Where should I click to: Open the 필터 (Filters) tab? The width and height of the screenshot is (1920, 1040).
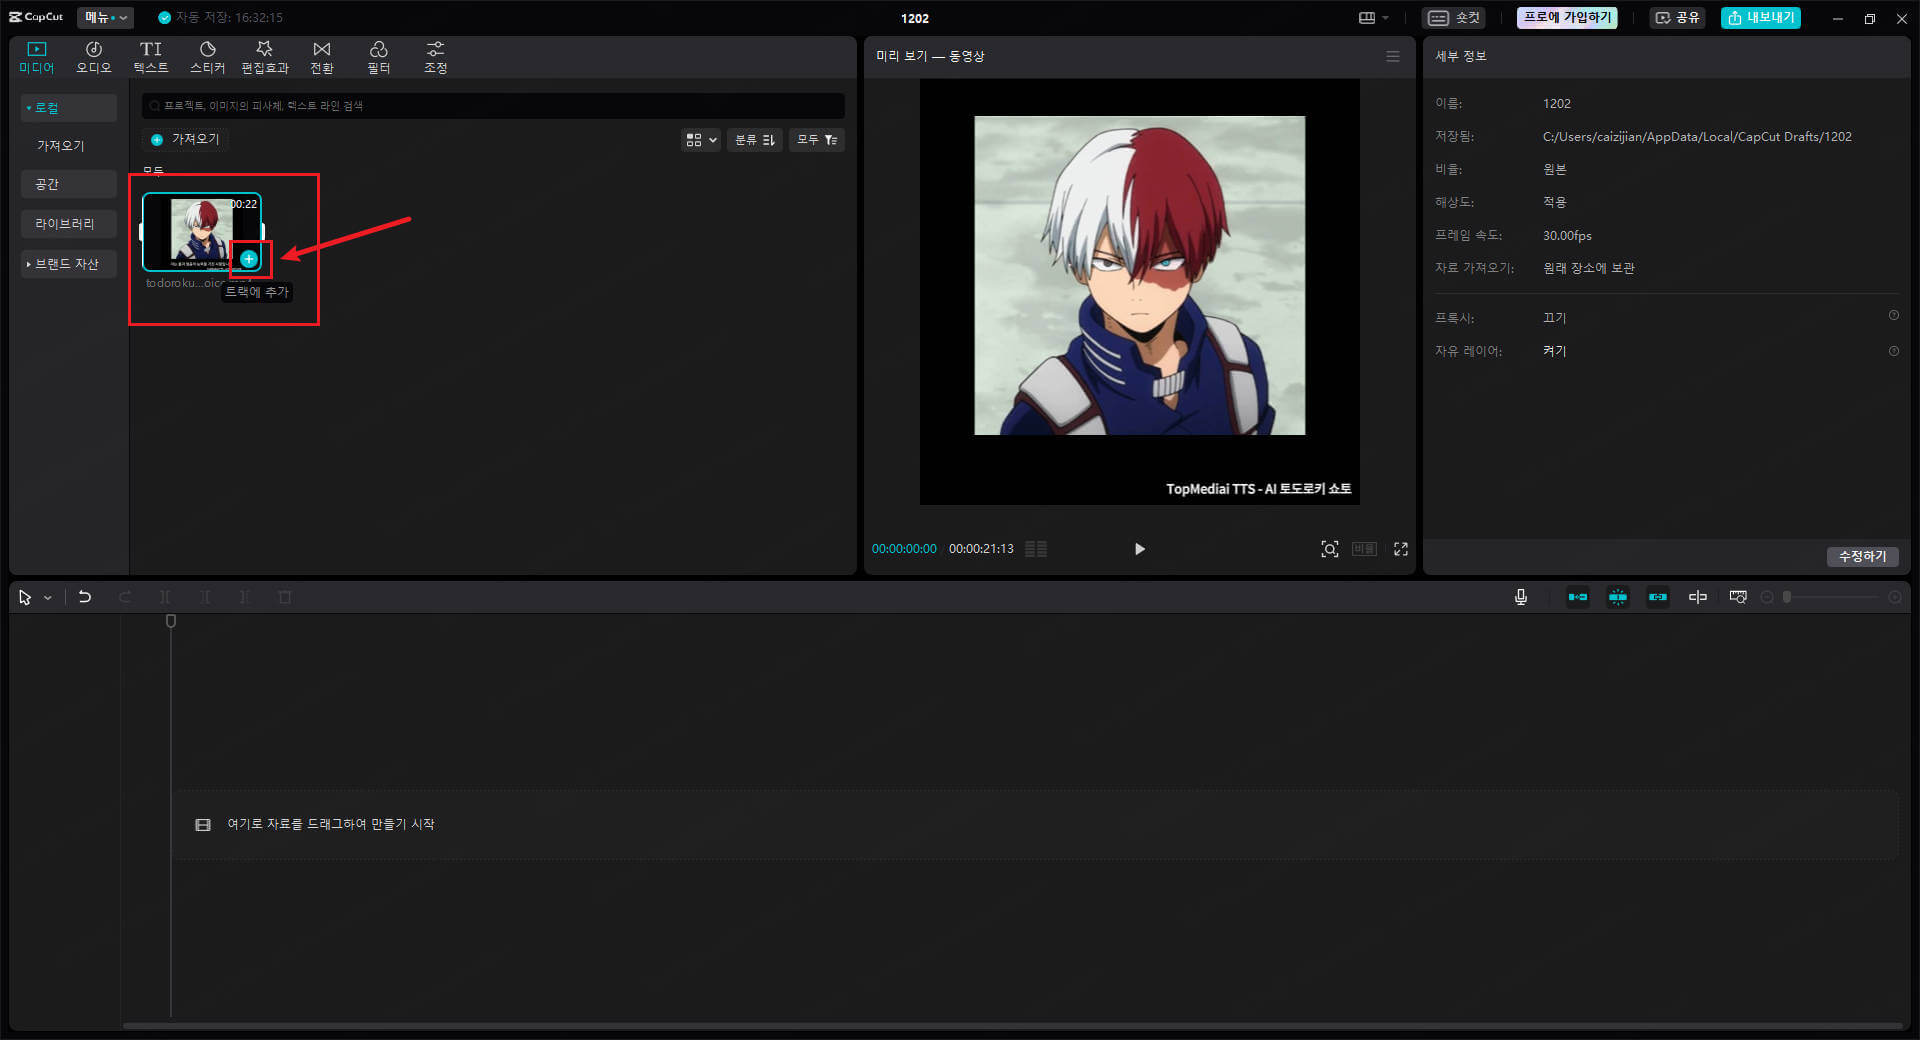[x=379, y=58]
